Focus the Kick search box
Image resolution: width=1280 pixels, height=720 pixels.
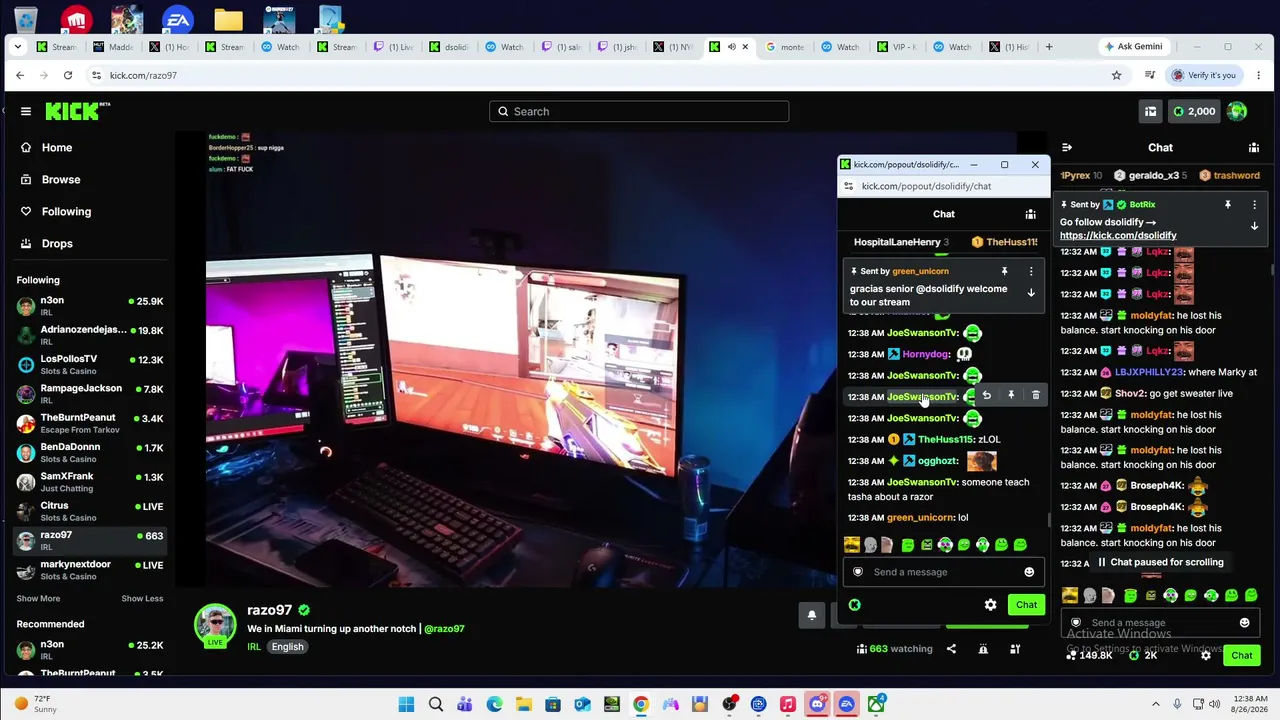pos(639,111)
